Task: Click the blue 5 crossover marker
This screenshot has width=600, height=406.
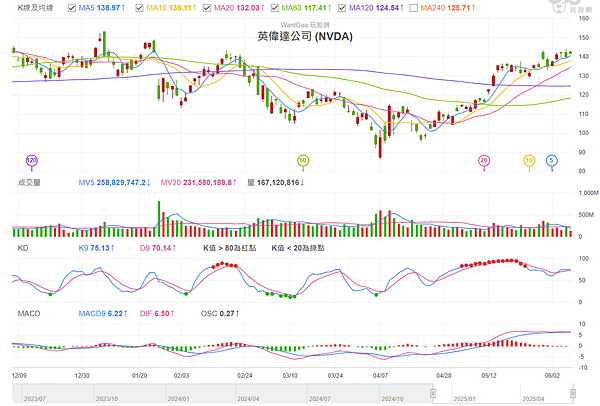Action: (551, 161)
